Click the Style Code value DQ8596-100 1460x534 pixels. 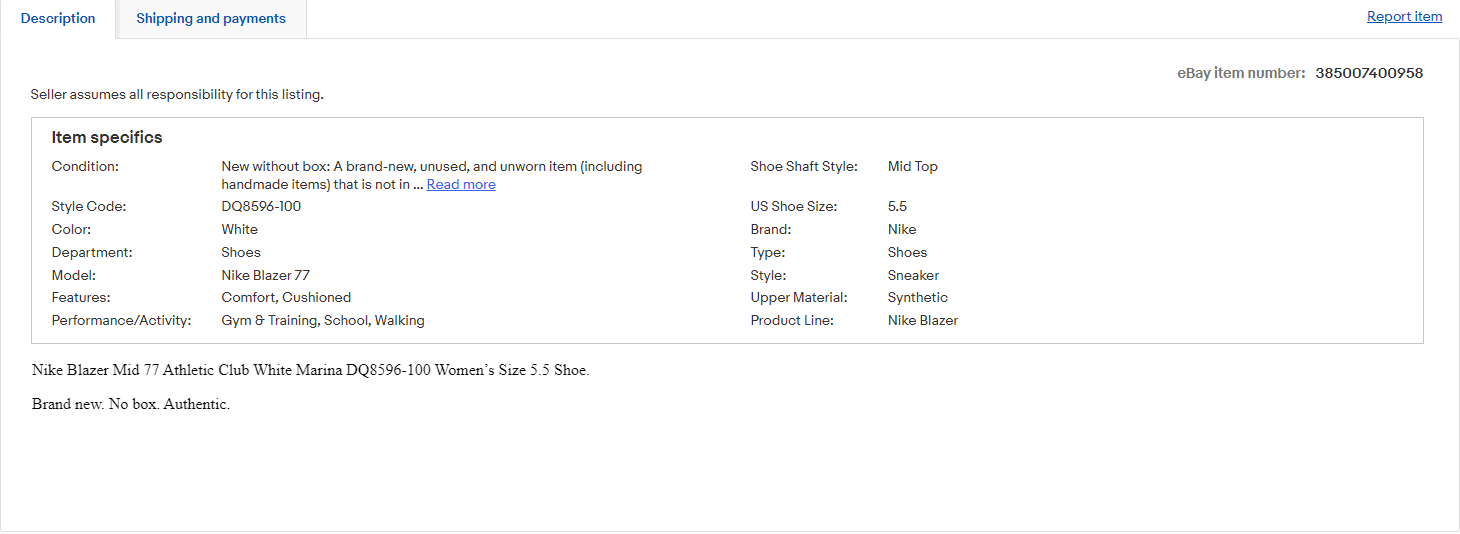tap(261, 207)
